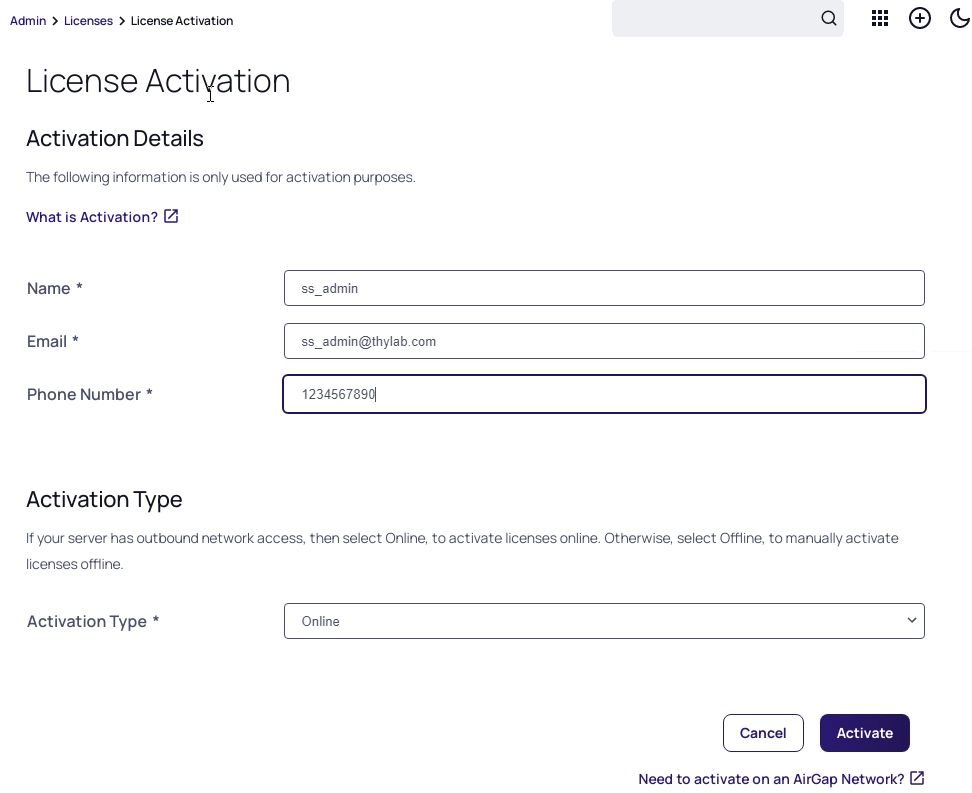Click external link icon beside AirGap Network
Viewport: 972px width, 793px height.
click(917, 778)
